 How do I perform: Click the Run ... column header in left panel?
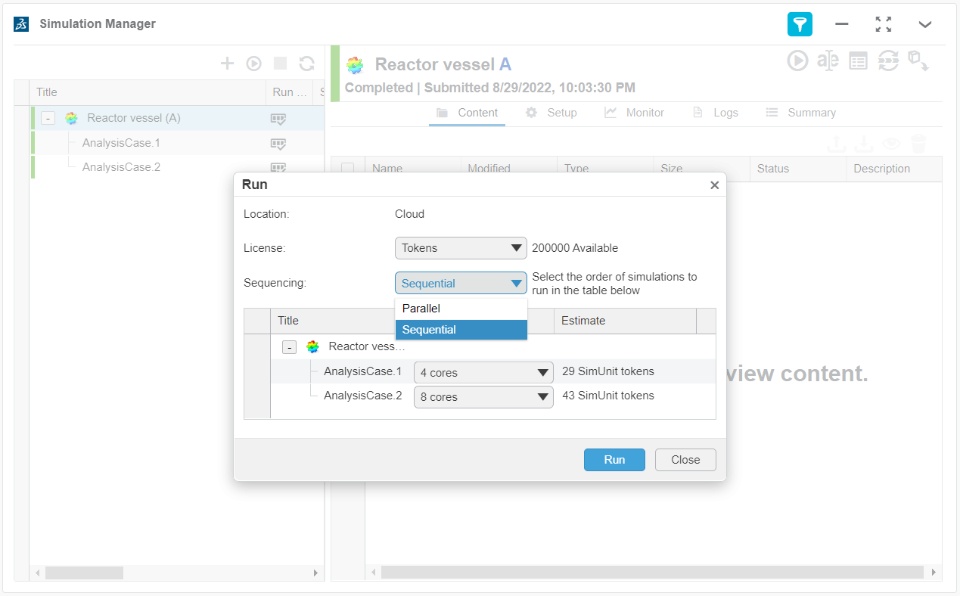coord(289,92)
